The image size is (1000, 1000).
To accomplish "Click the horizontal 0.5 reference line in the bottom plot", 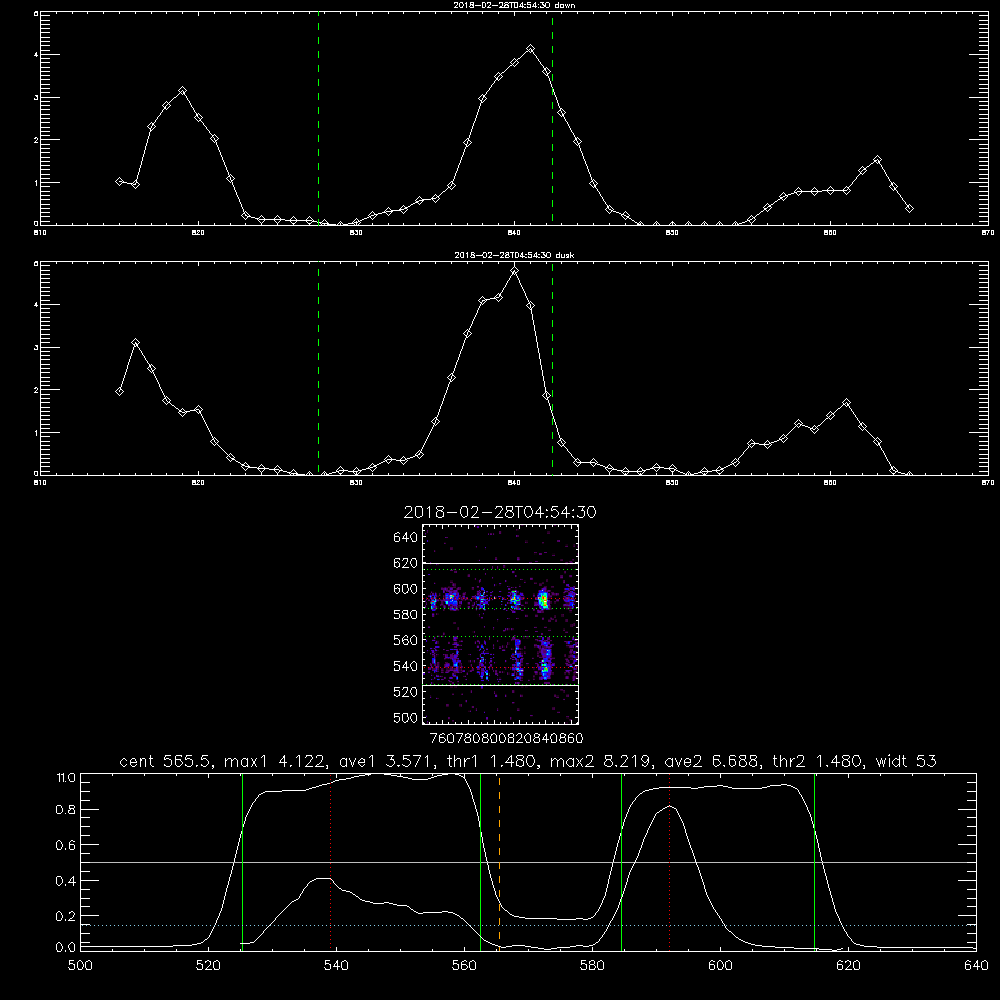I will click(x=528, y=862).
